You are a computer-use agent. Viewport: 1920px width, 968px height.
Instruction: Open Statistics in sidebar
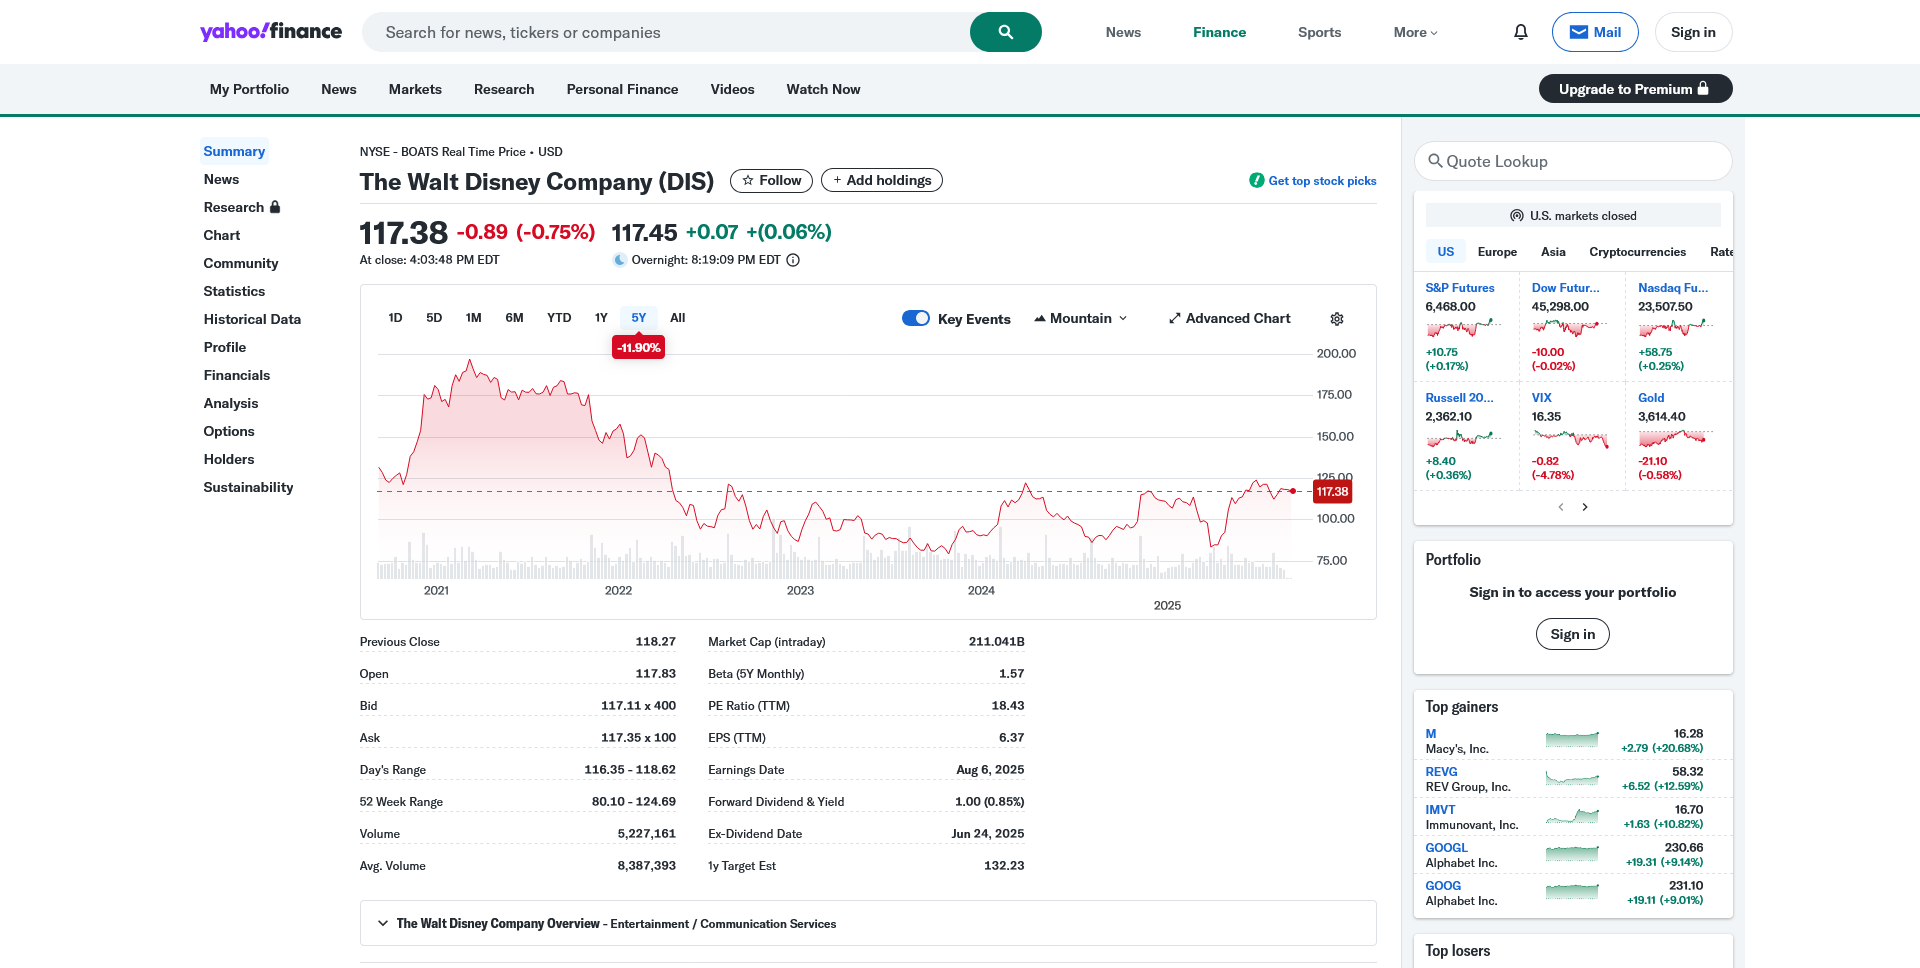[x=234, y=291]
